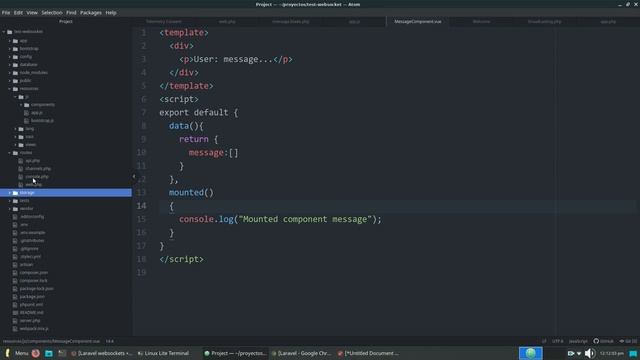The image size is (640, 360).
Task: Change the UTF-8 encoding selector
Action: [x=557, y=341]
